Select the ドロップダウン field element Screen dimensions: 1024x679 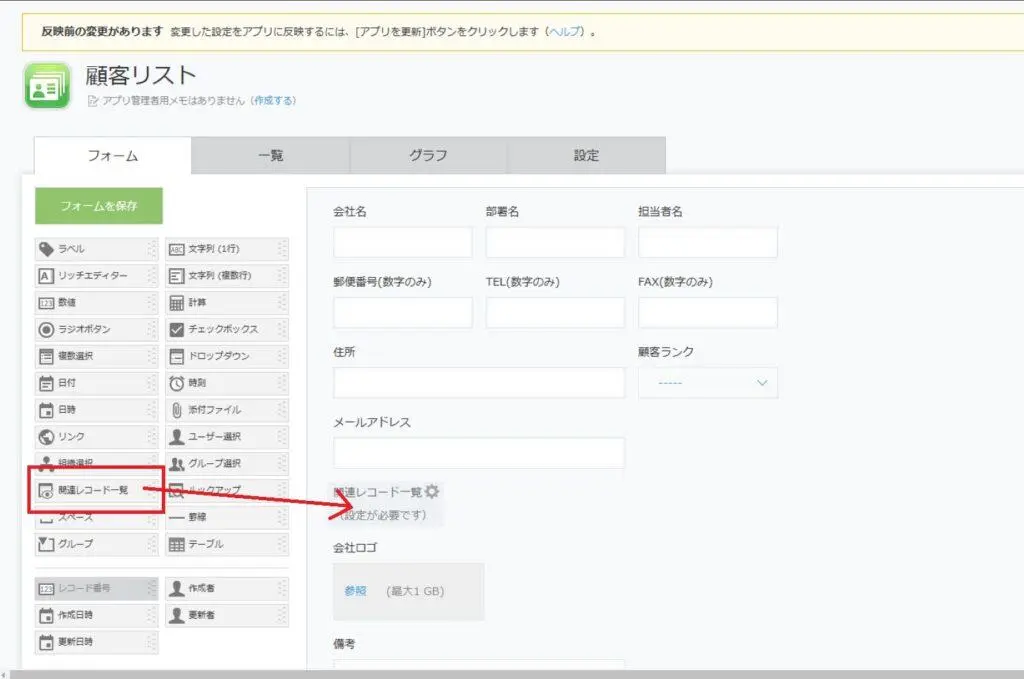(226, 356)
